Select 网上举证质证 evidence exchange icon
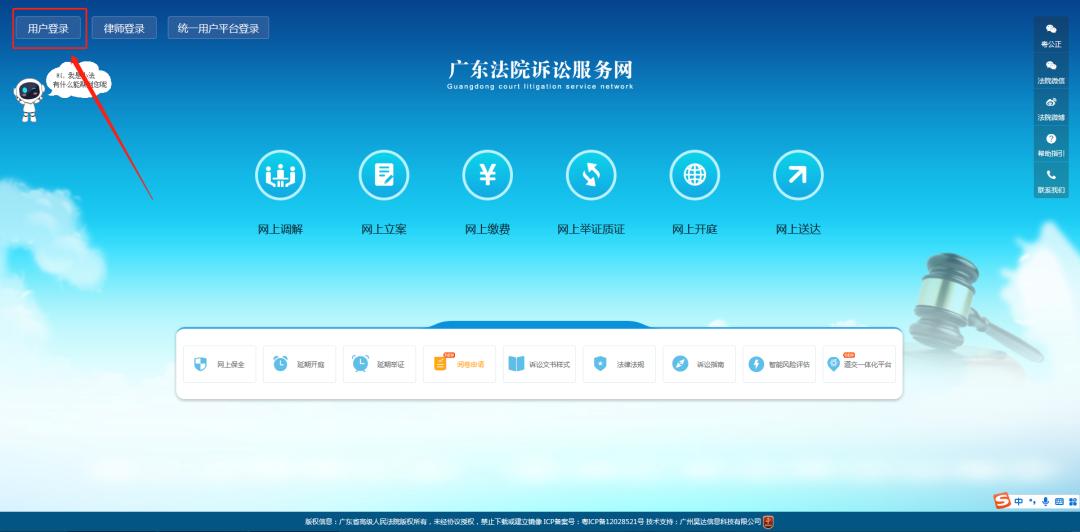The width and height of the screenshot is (1080, 532). pos(591,175)
